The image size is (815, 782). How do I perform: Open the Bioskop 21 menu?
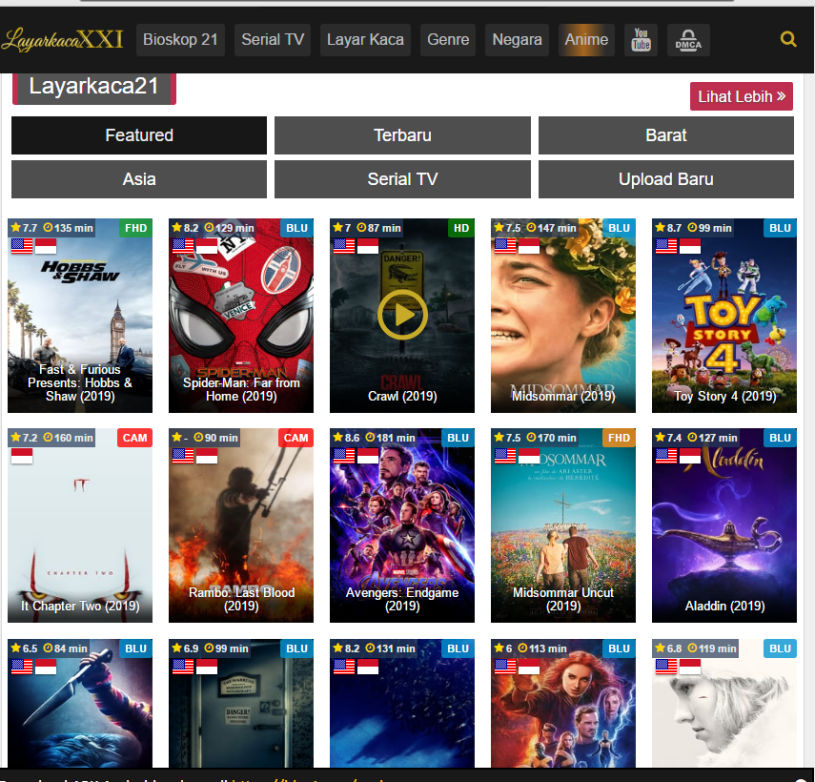pyautogui.click(x=180, y=40)
